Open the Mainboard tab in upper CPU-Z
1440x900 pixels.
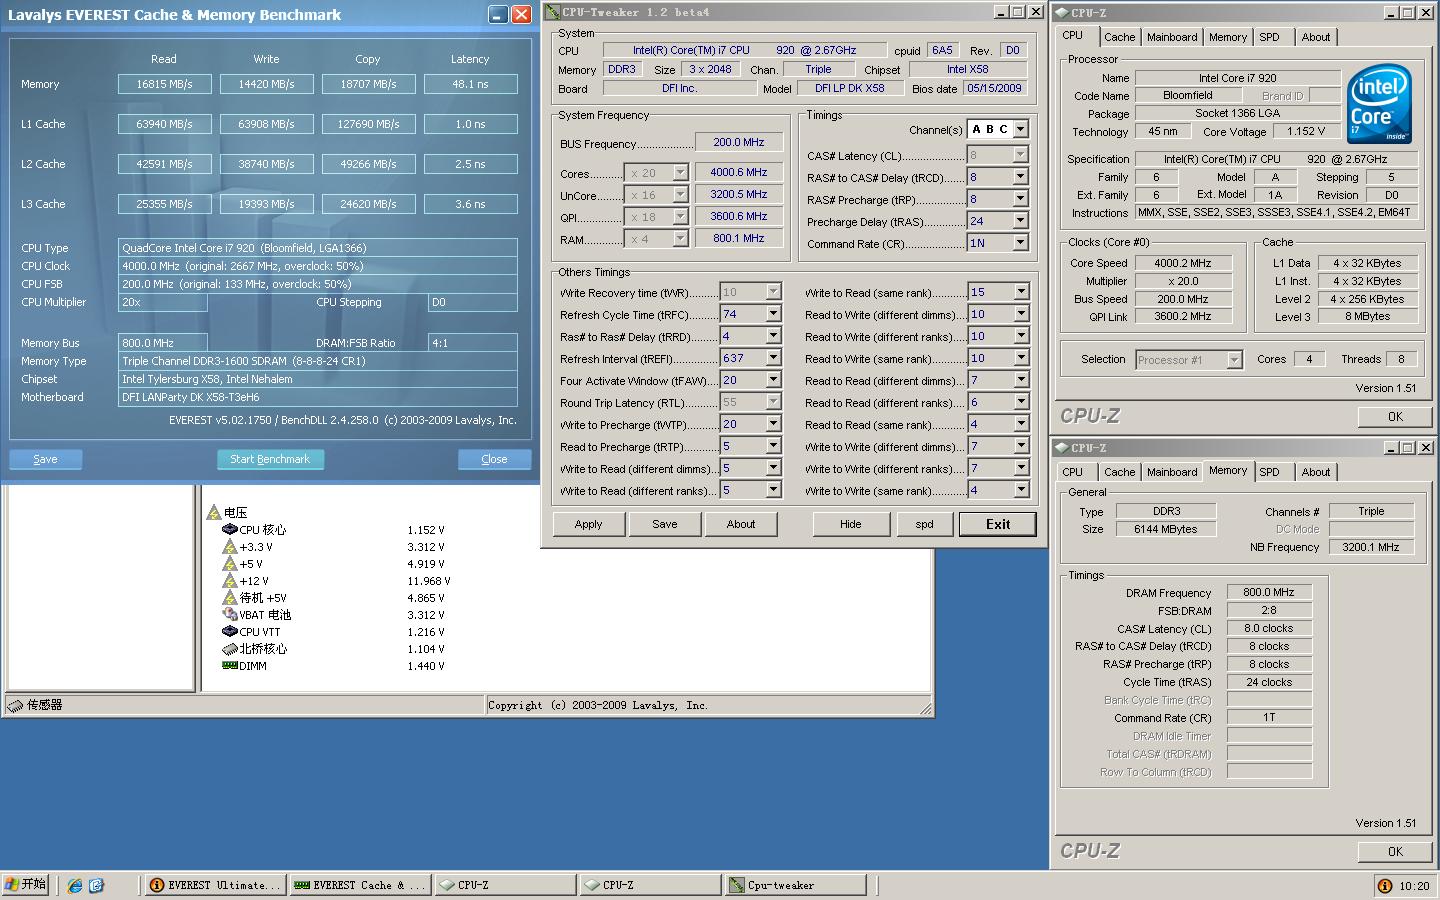[x=1172, y=37]
